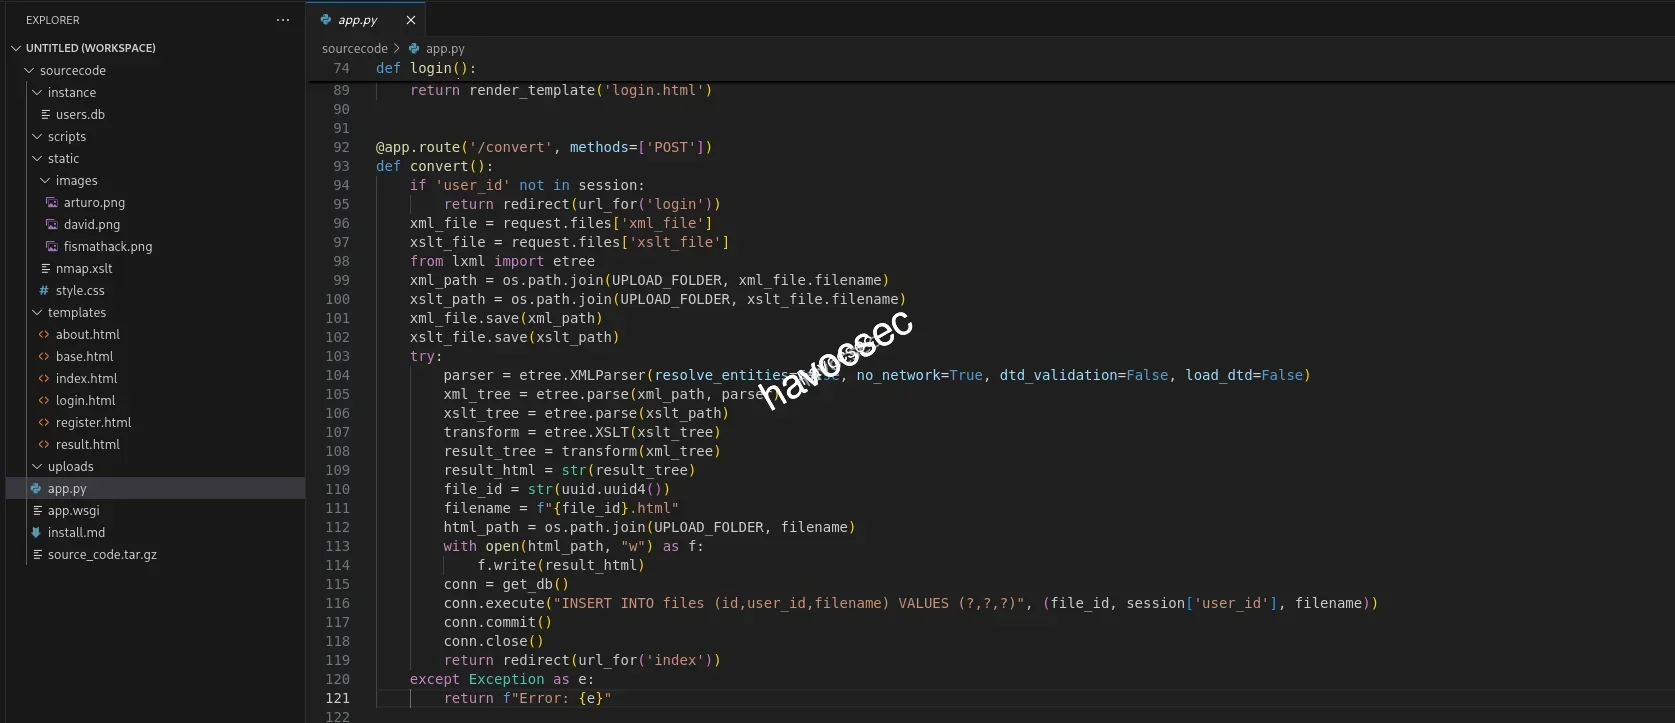Click the file icon beside app.wsgi
The height and width of the screenshot is (723, 1675).
tap(37, 511)
